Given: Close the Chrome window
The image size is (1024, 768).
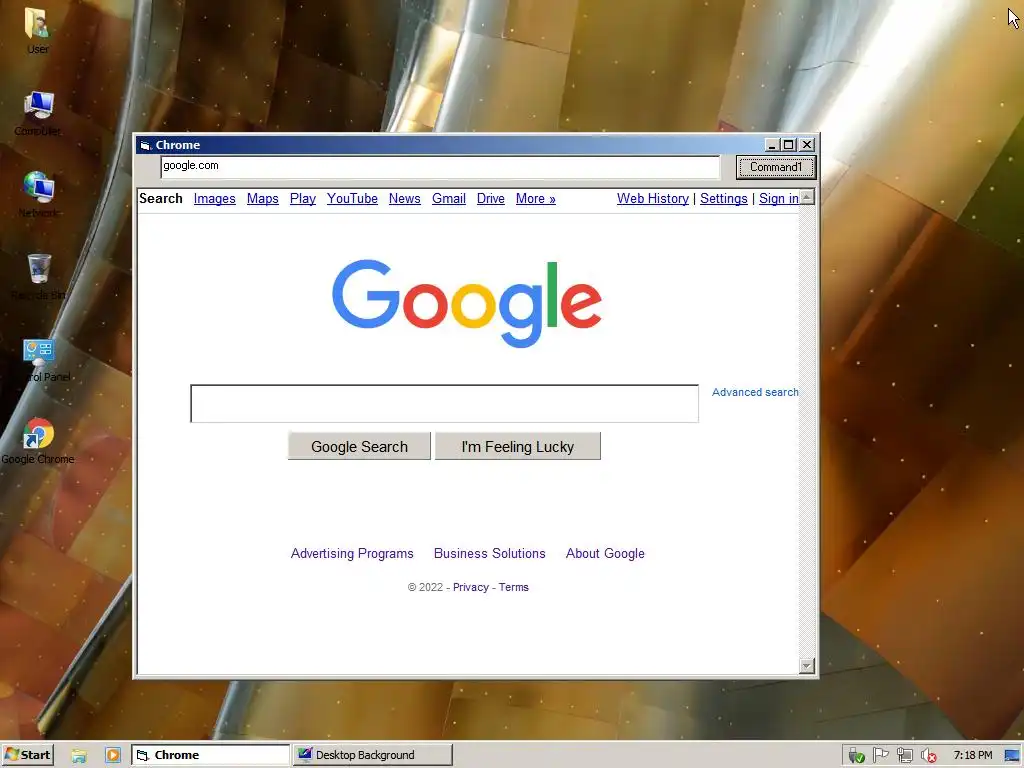Looking at the screenshot, I should coord(807,145).
